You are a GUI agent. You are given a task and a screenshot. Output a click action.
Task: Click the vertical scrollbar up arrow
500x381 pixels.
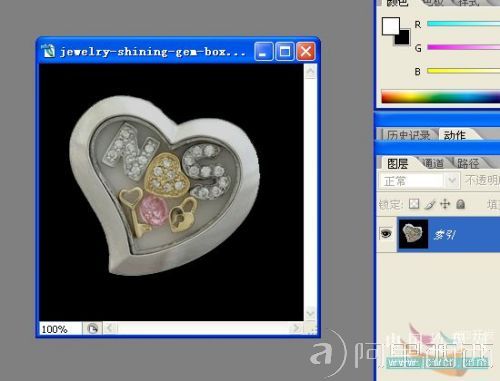(311, 71)
